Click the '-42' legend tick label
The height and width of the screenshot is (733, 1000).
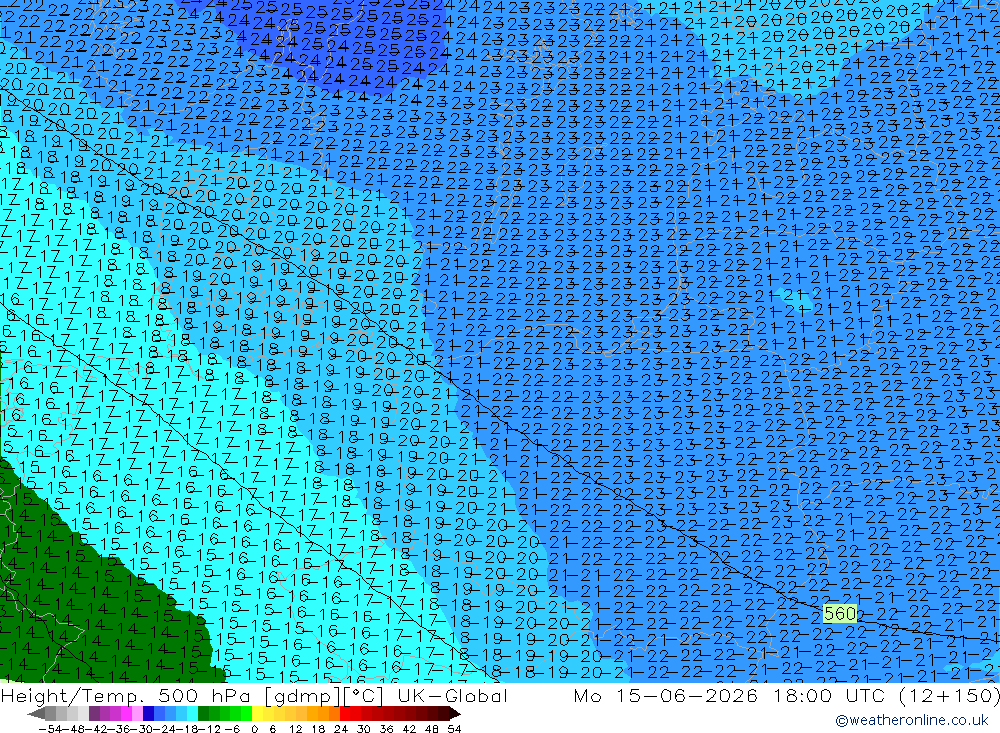coord(98,729)
